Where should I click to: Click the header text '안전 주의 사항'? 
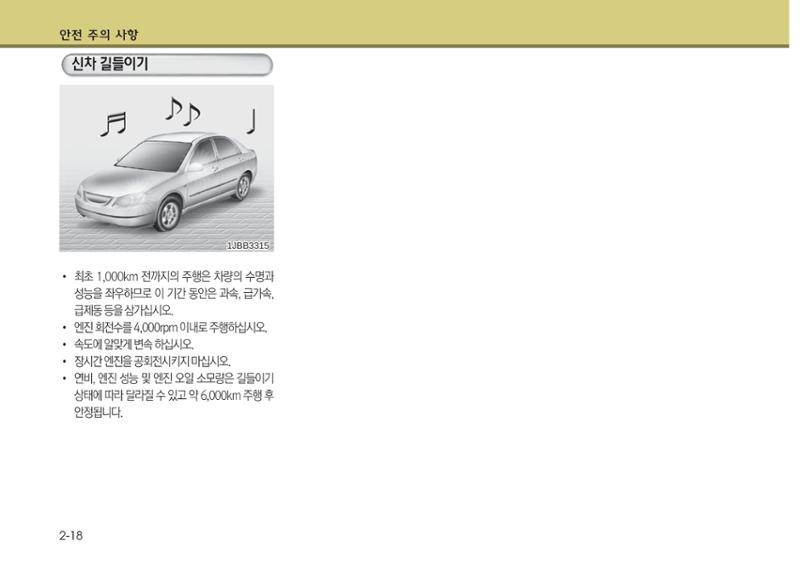click(98, 35)
